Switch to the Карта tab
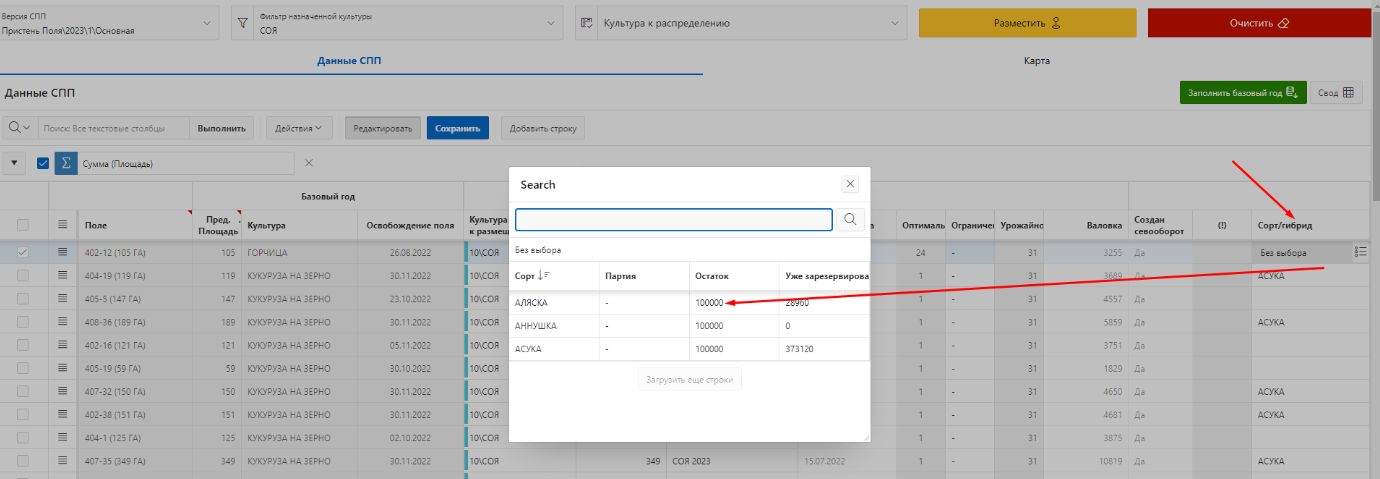The height and width of the screenshot is (479, 1380). pyautogui.click(x=1036, y=61)
